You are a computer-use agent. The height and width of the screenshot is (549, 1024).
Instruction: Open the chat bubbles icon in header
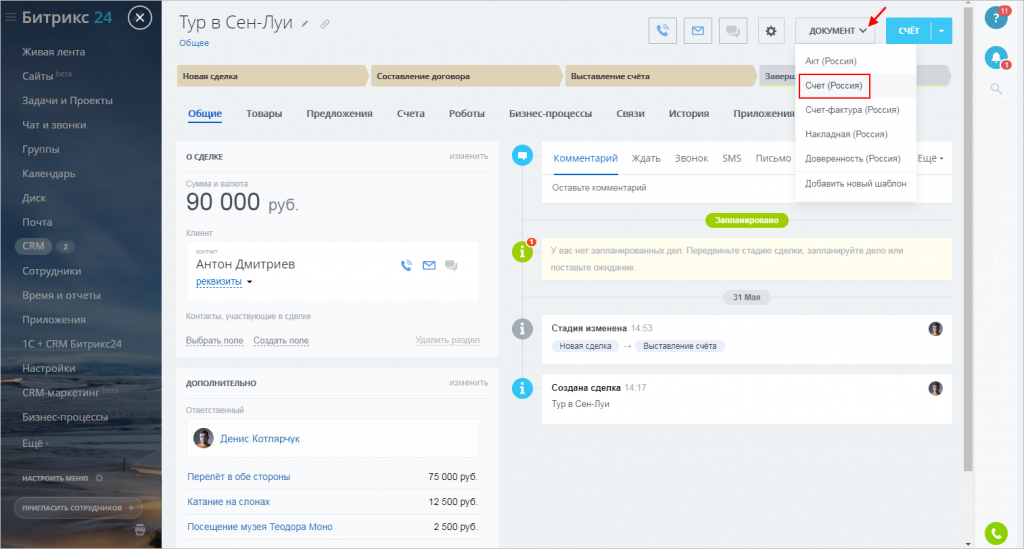point(733,31)
